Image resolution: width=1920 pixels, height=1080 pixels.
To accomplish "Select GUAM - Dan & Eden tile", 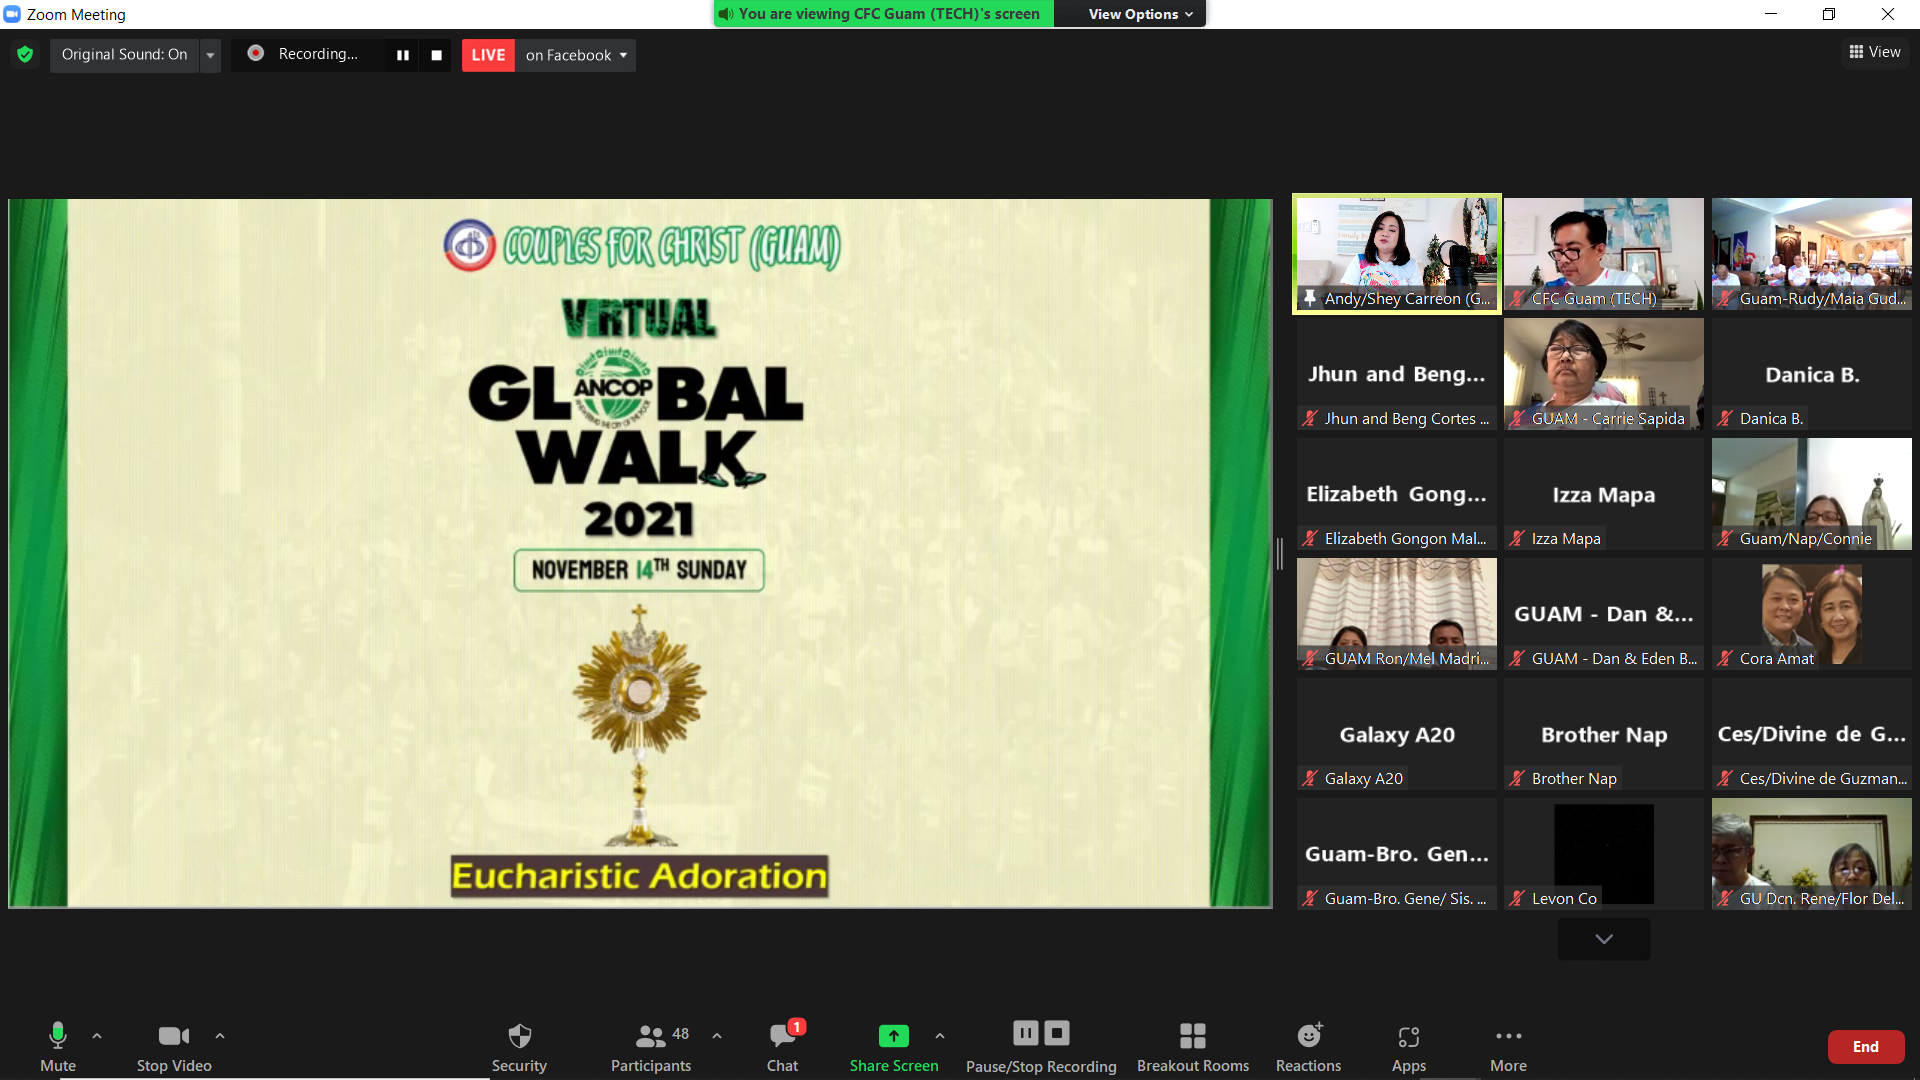I will tap(1604, 614).
